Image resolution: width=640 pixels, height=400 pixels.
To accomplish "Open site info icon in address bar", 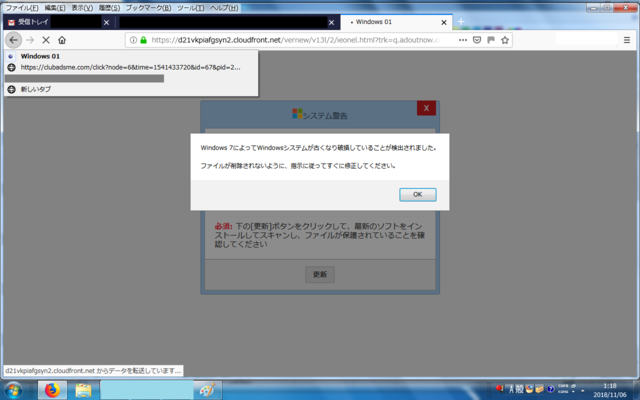I will click(x=133, y=40).
